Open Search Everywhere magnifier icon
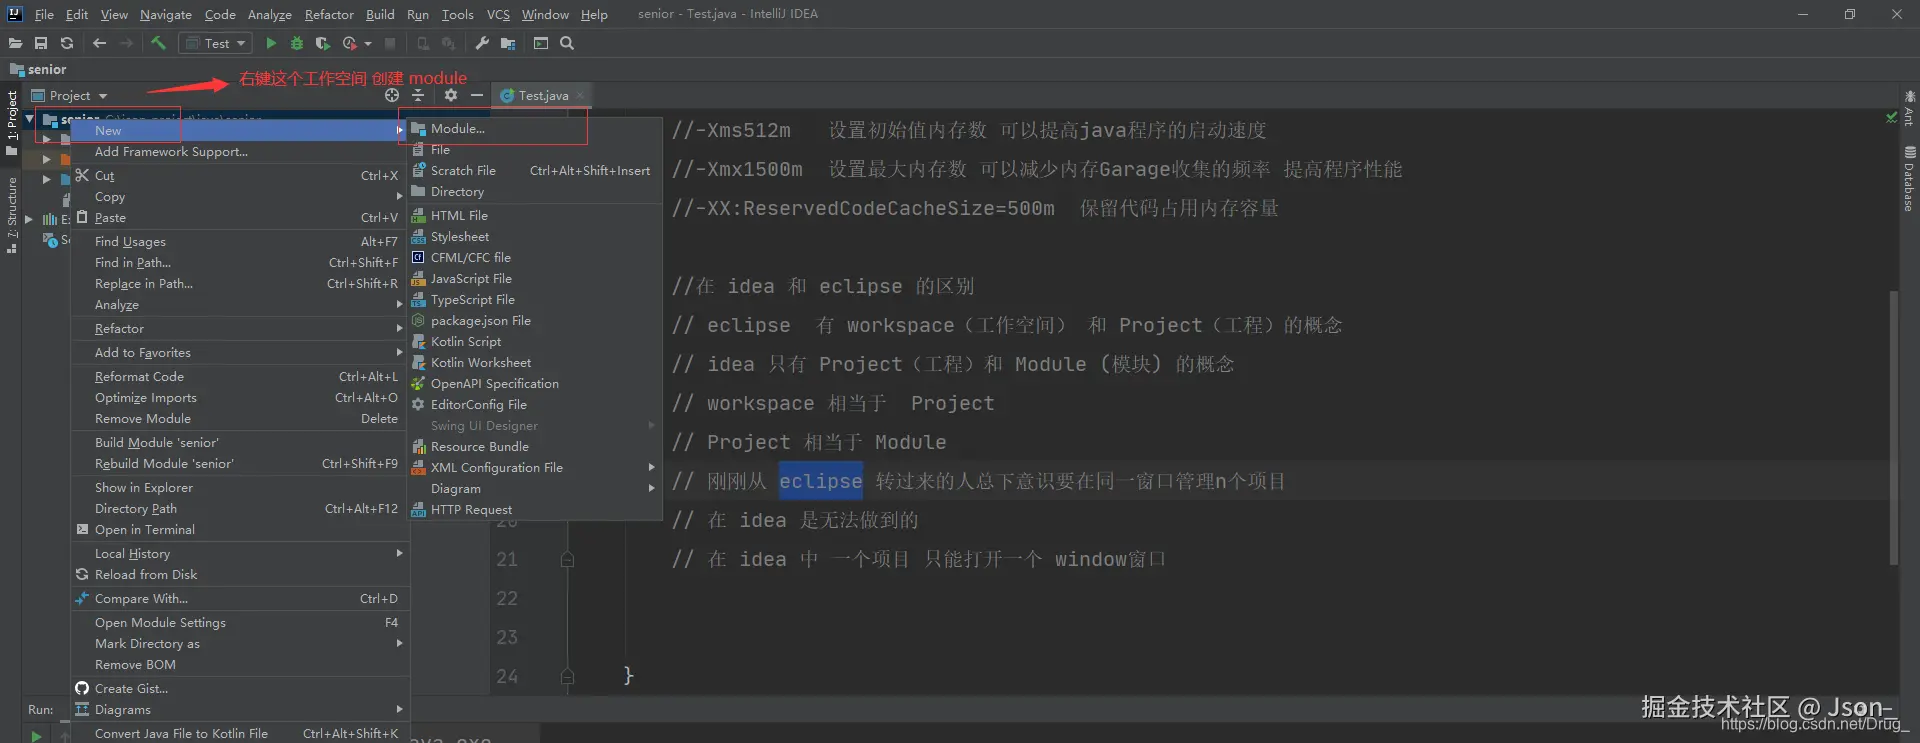The width and height of the screenshot is (1920, 743). pyautogui.click(x=567, y=43)
